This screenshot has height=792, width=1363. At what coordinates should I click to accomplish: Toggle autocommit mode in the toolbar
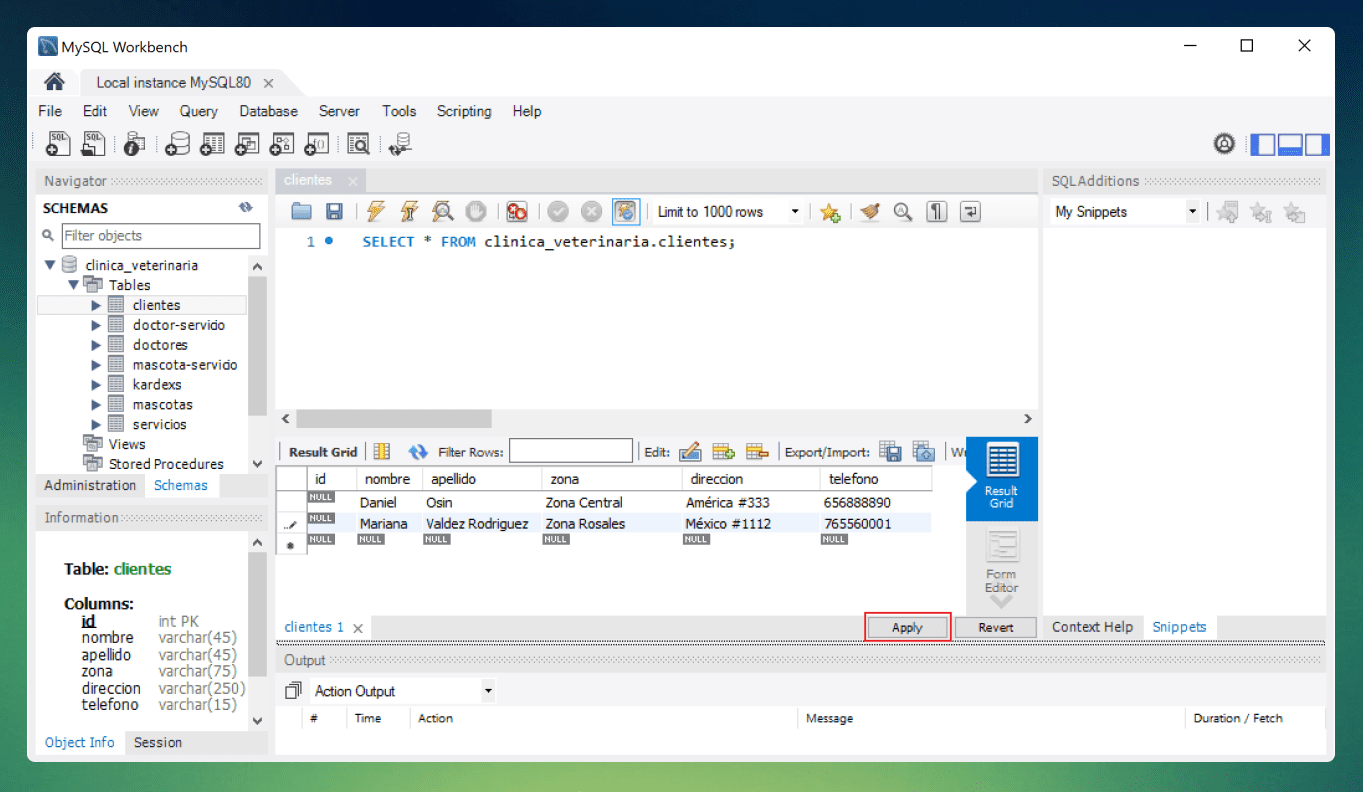pyautogui.click(x=625, y=211)
